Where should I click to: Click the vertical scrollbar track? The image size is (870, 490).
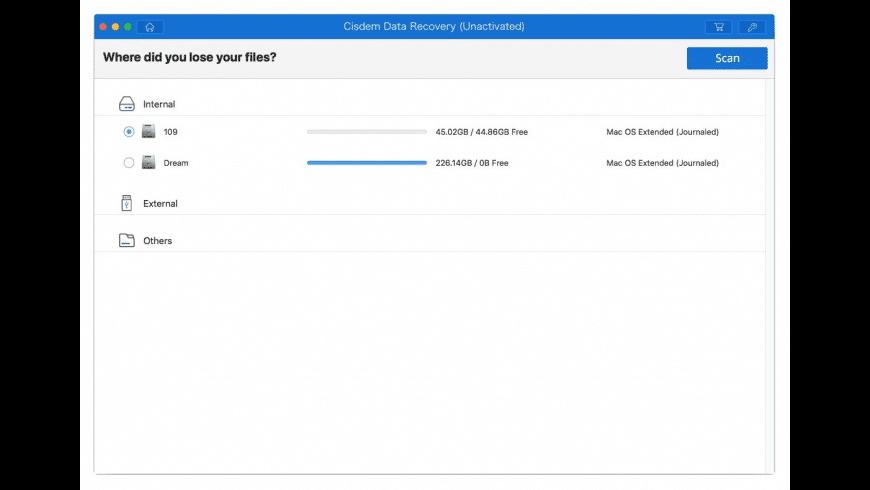(770, 276)
